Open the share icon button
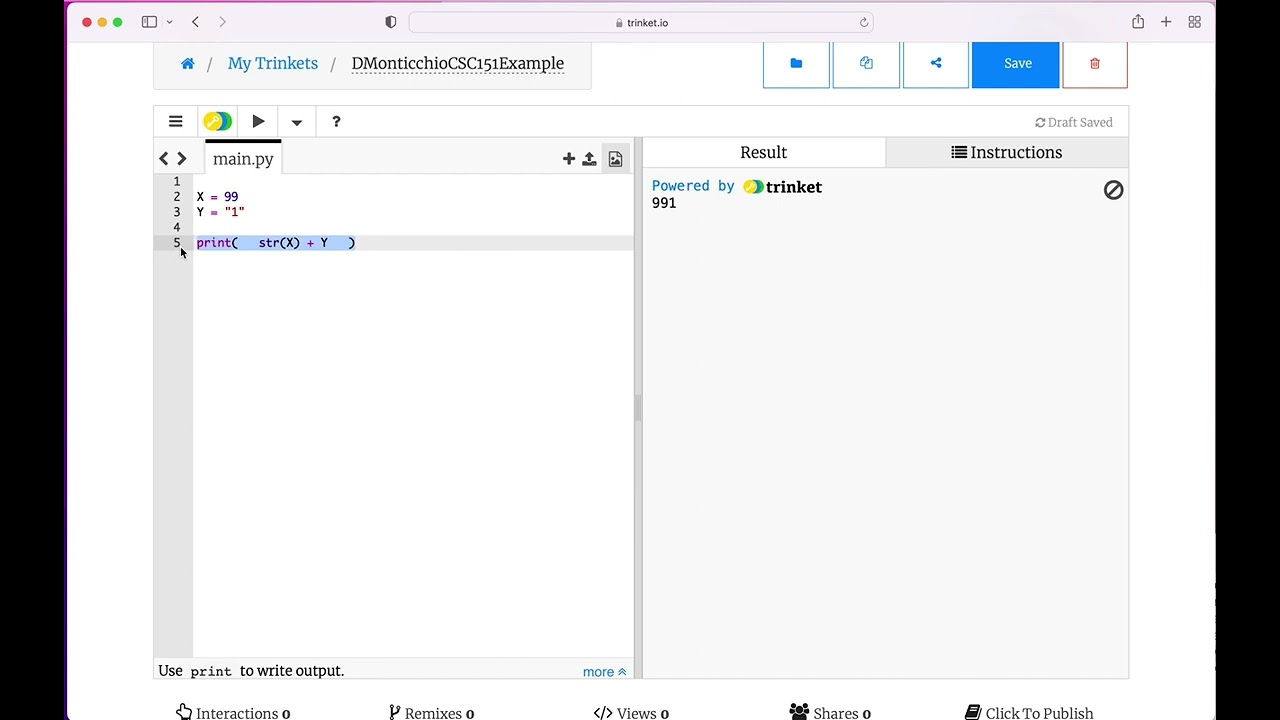This screenshot has width=1280, height=720. [936, 64]
